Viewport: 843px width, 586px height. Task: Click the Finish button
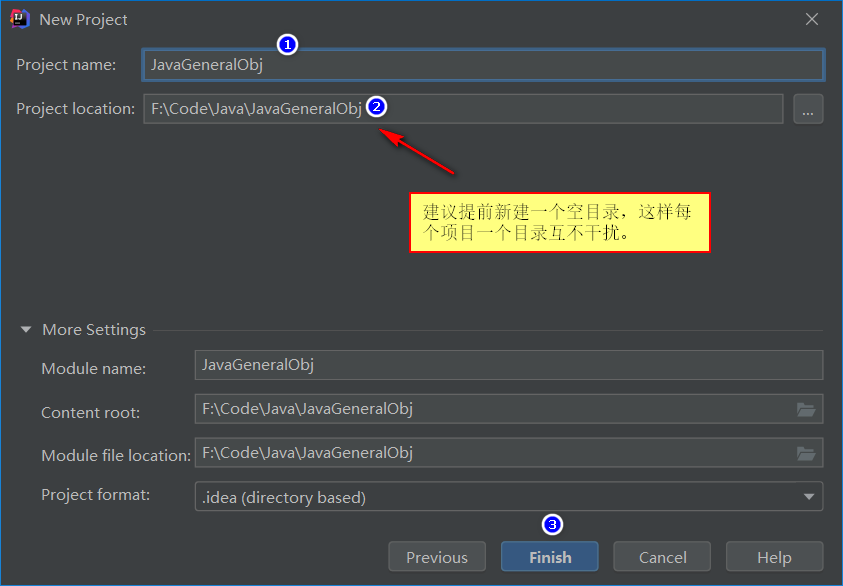tap(549, 556)
